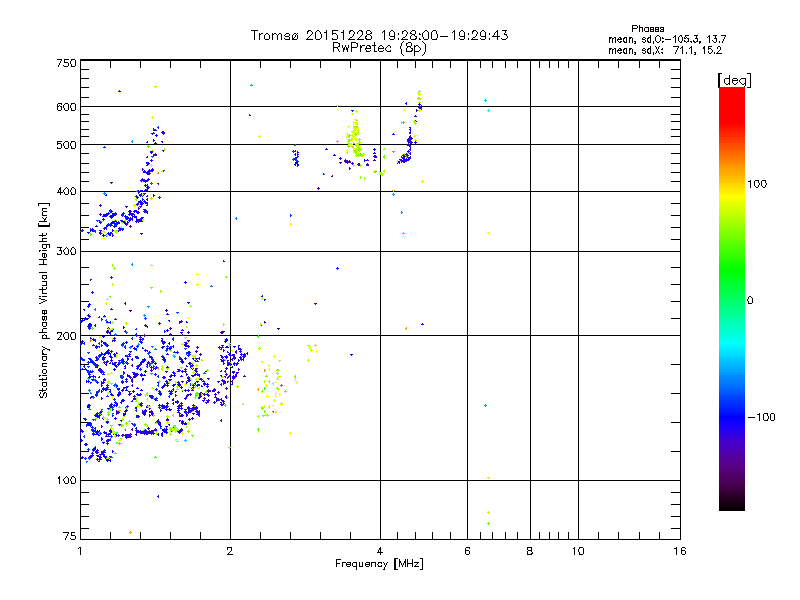The width and height of the screenshot is (800, 600).
Task: Click the x-axis tick label '8'
Action: (x=530, y=551)
